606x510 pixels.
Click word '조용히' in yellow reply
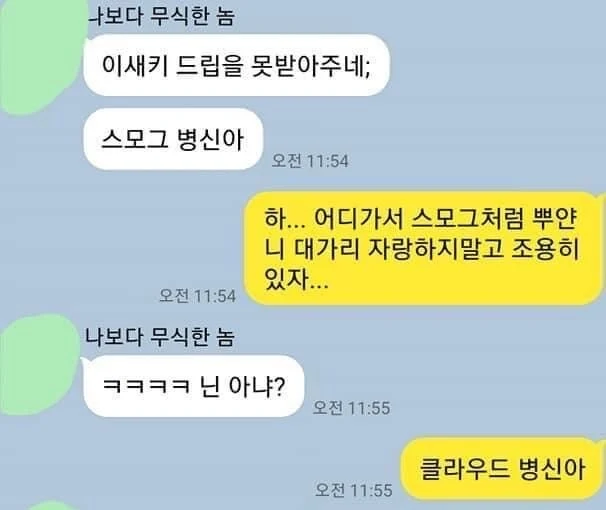[x=545, y=249]
